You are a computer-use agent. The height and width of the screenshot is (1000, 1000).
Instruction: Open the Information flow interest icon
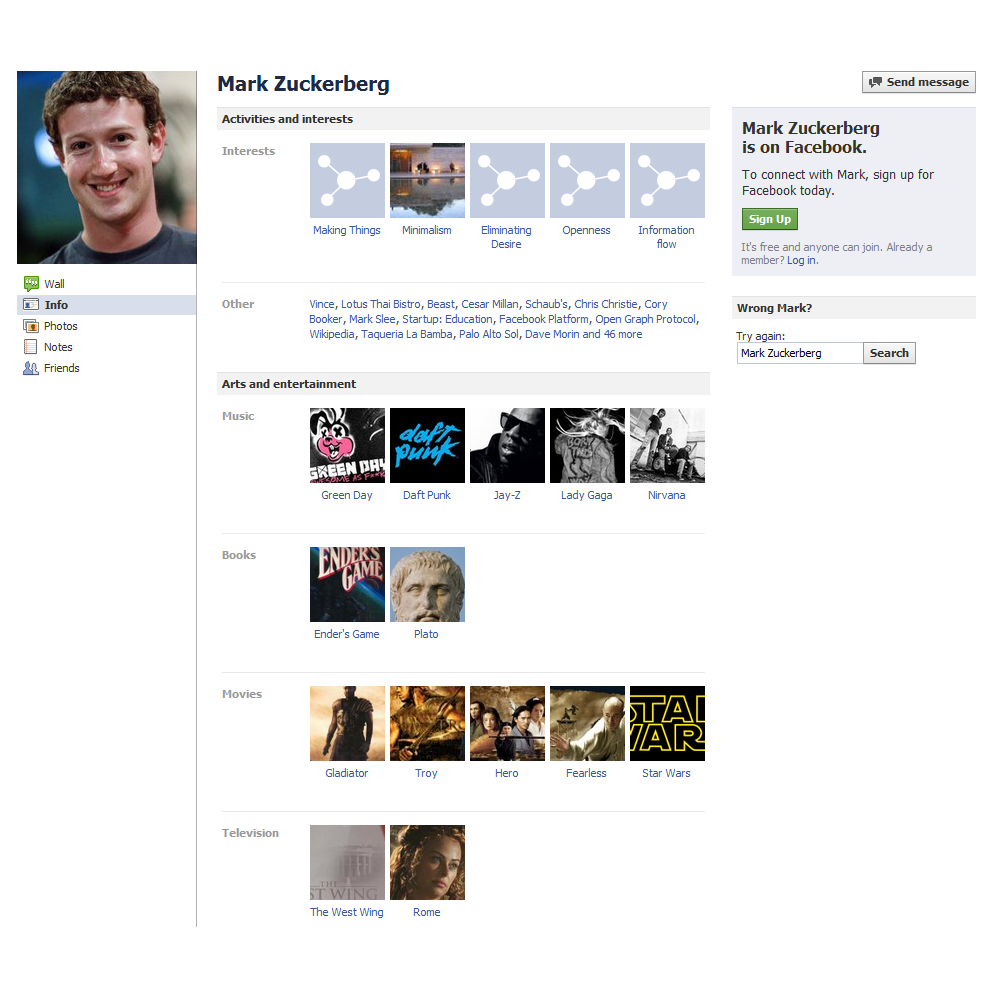tap(668, 180)
